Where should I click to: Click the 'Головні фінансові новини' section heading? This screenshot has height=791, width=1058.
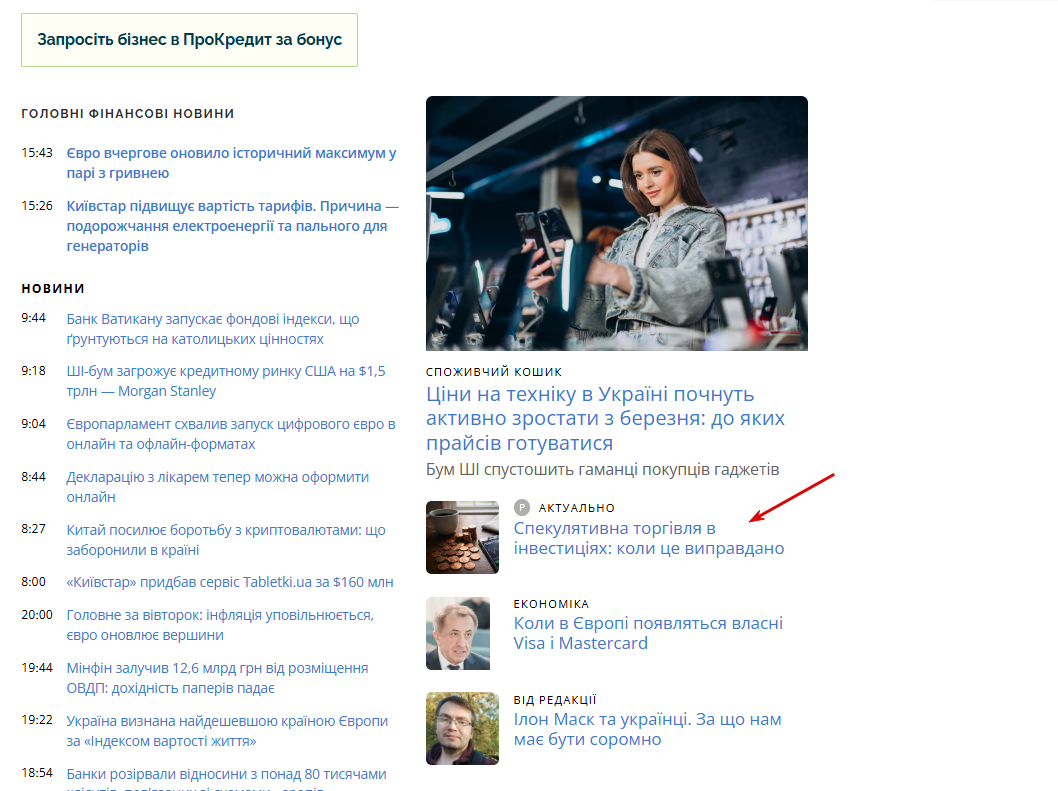tap(128, 113)
